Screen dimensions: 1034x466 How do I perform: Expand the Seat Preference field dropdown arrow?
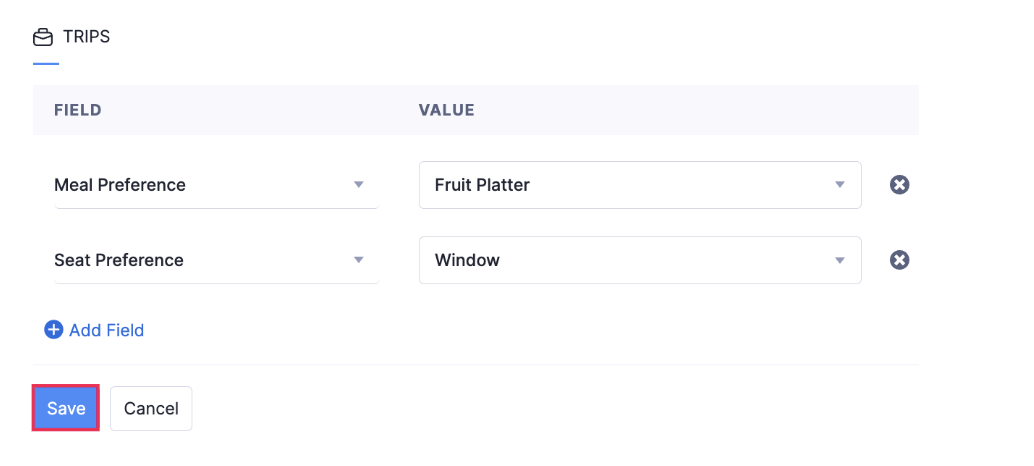click(x=358, y=260)
